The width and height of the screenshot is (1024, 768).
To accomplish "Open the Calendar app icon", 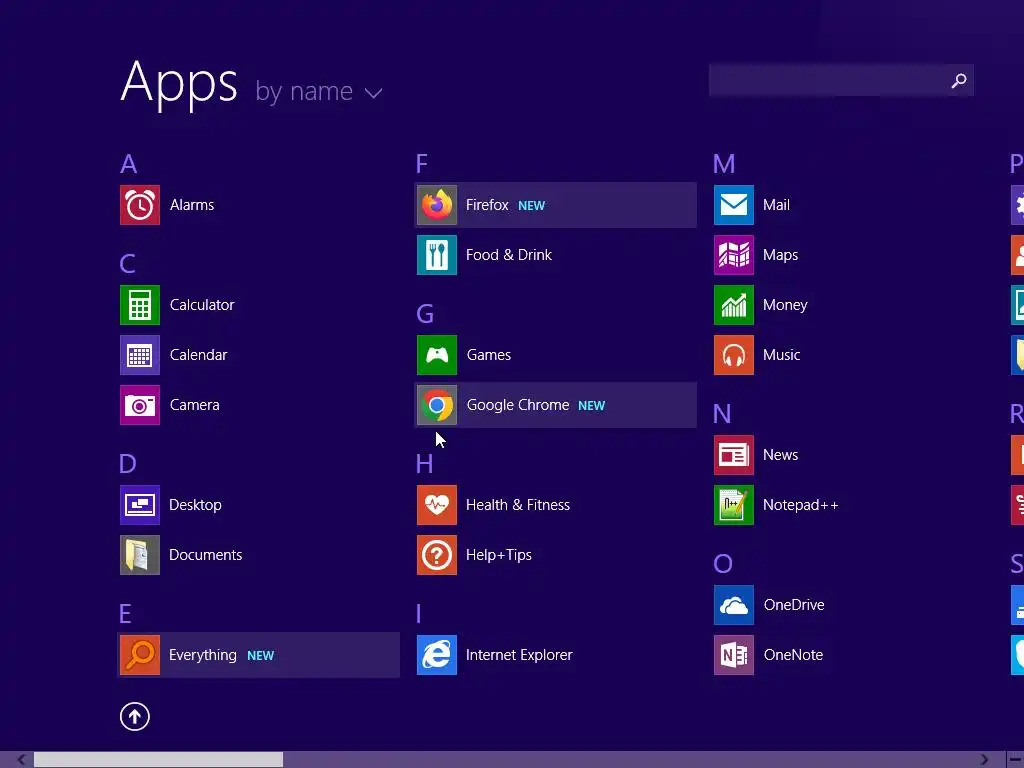I will [x=140, y=355].
